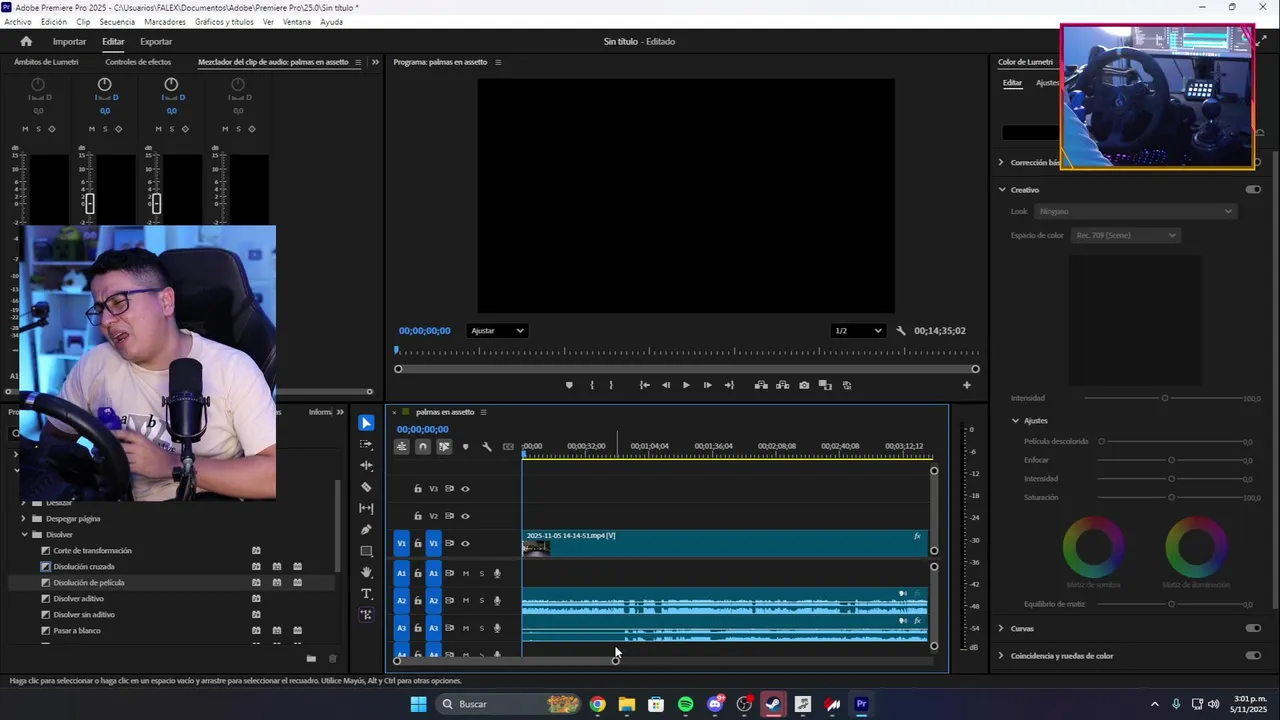
Task: Open the Archivo menu
Action: click(x=18, y=22)
